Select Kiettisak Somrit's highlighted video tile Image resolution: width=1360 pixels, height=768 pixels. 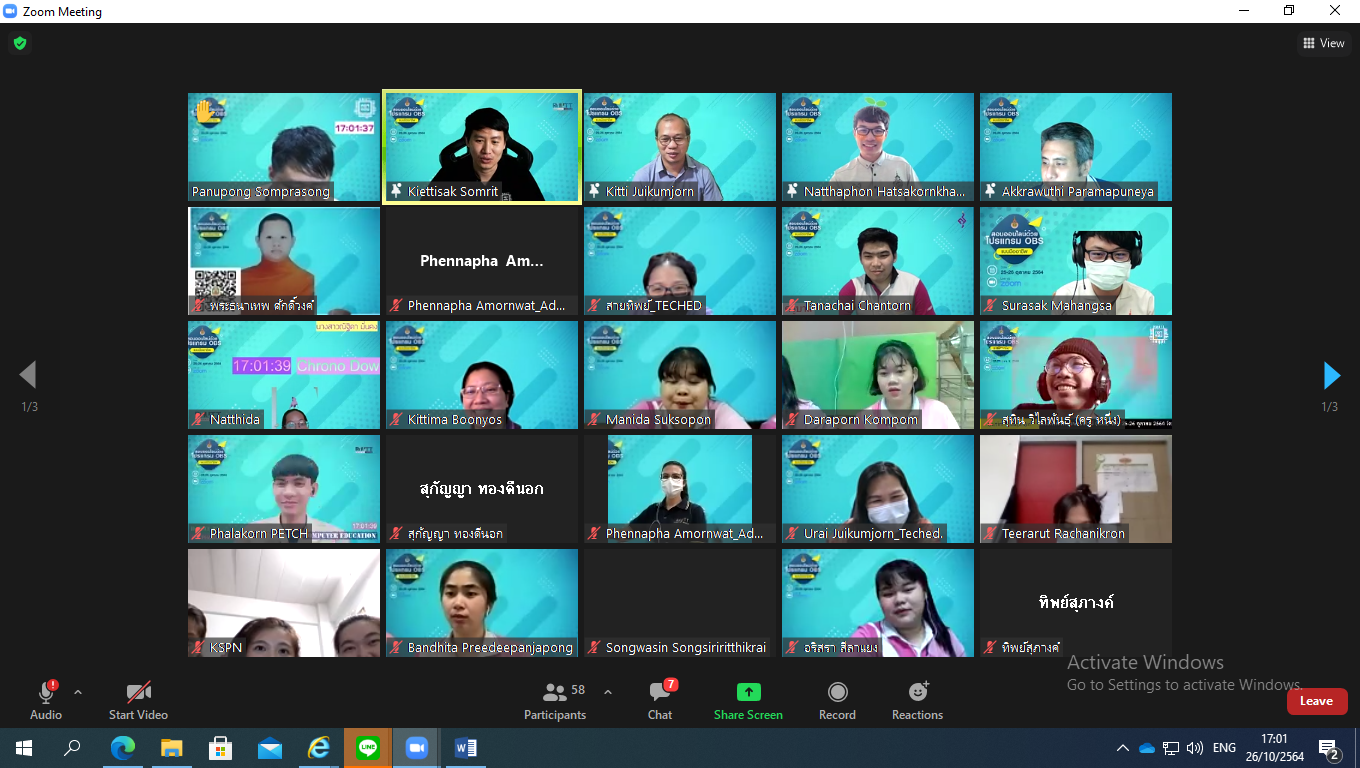(482, 147)
